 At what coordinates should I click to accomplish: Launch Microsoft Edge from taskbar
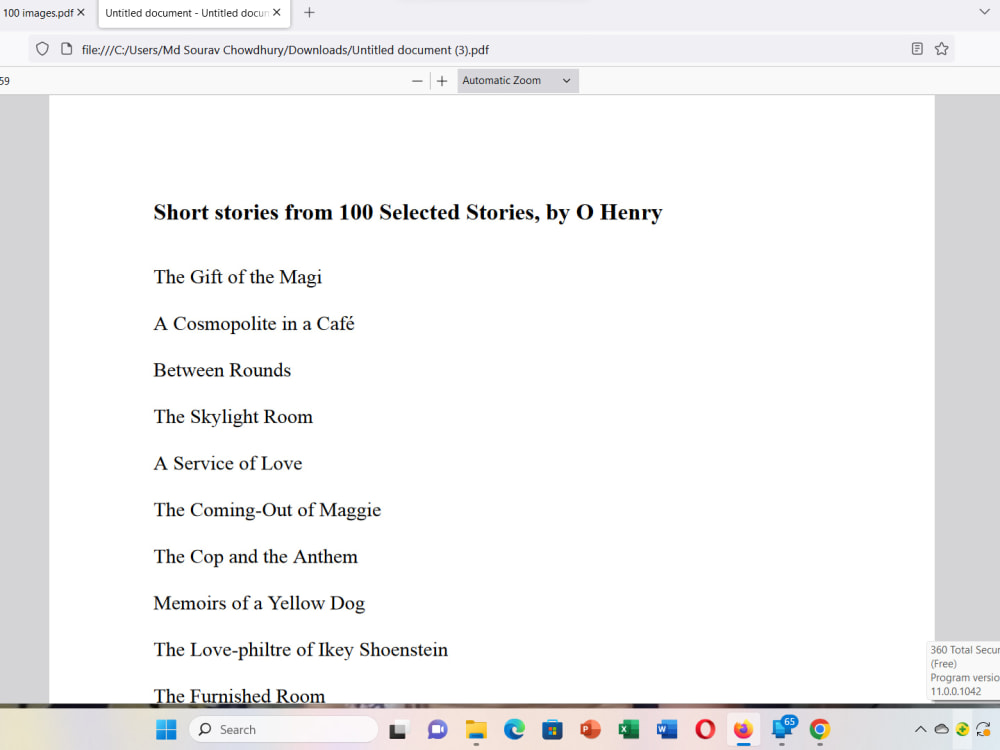(x=514, y=729)
